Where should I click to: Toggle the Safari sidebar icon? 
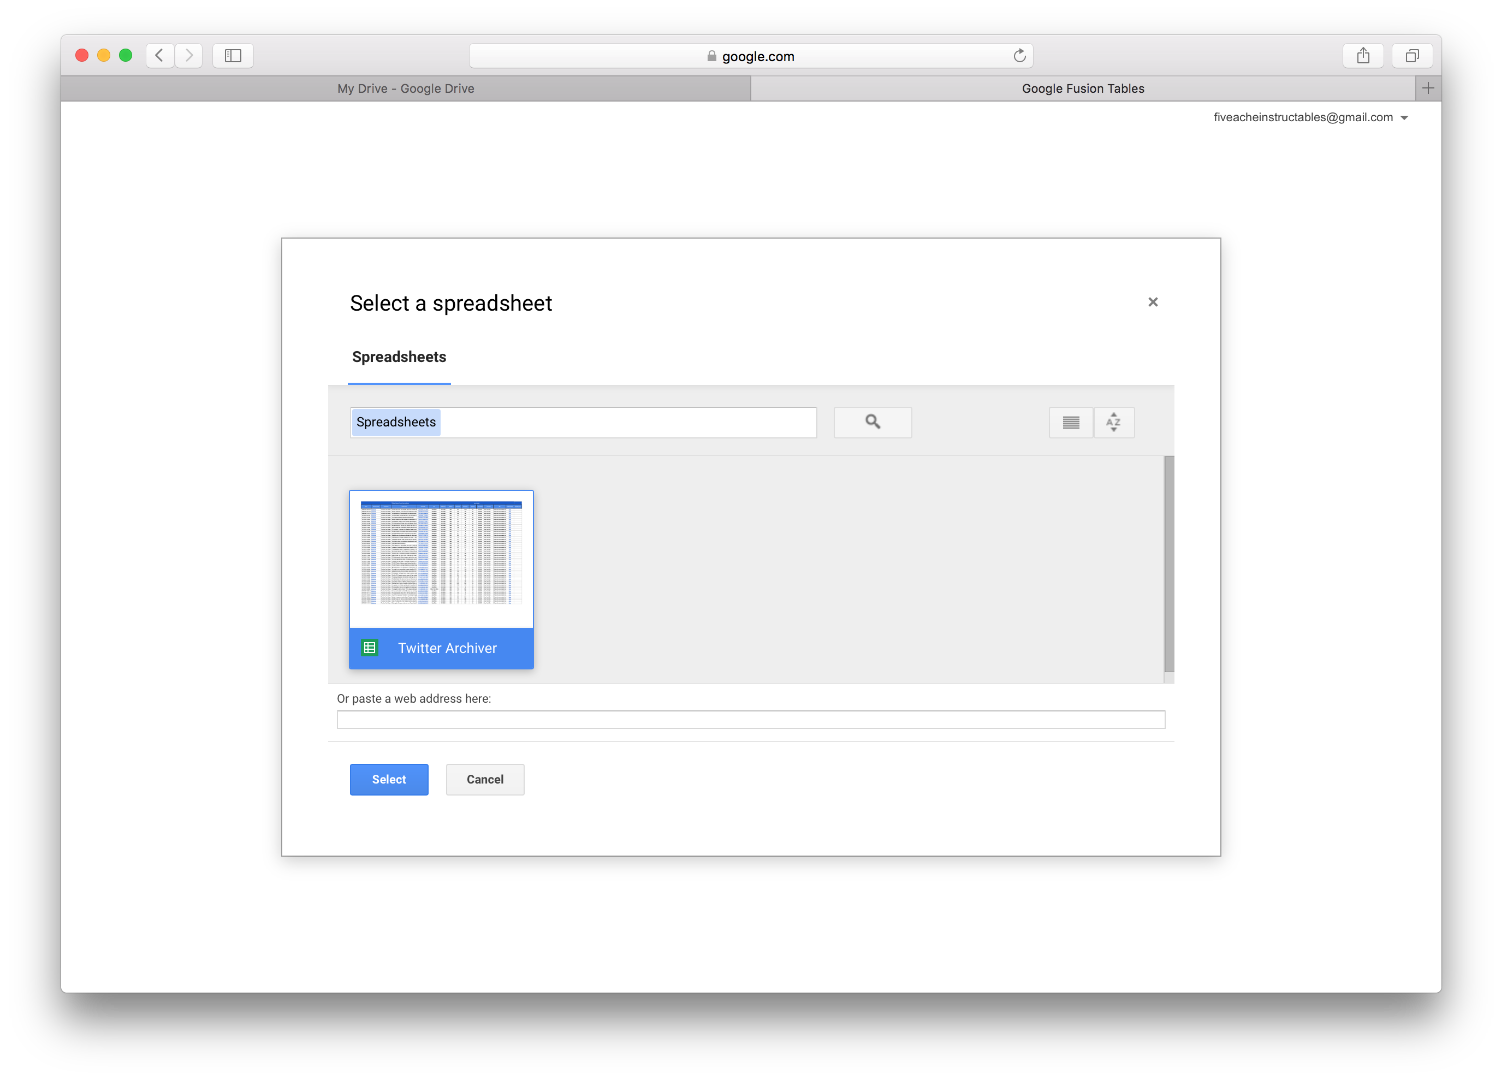coord(232,55)
